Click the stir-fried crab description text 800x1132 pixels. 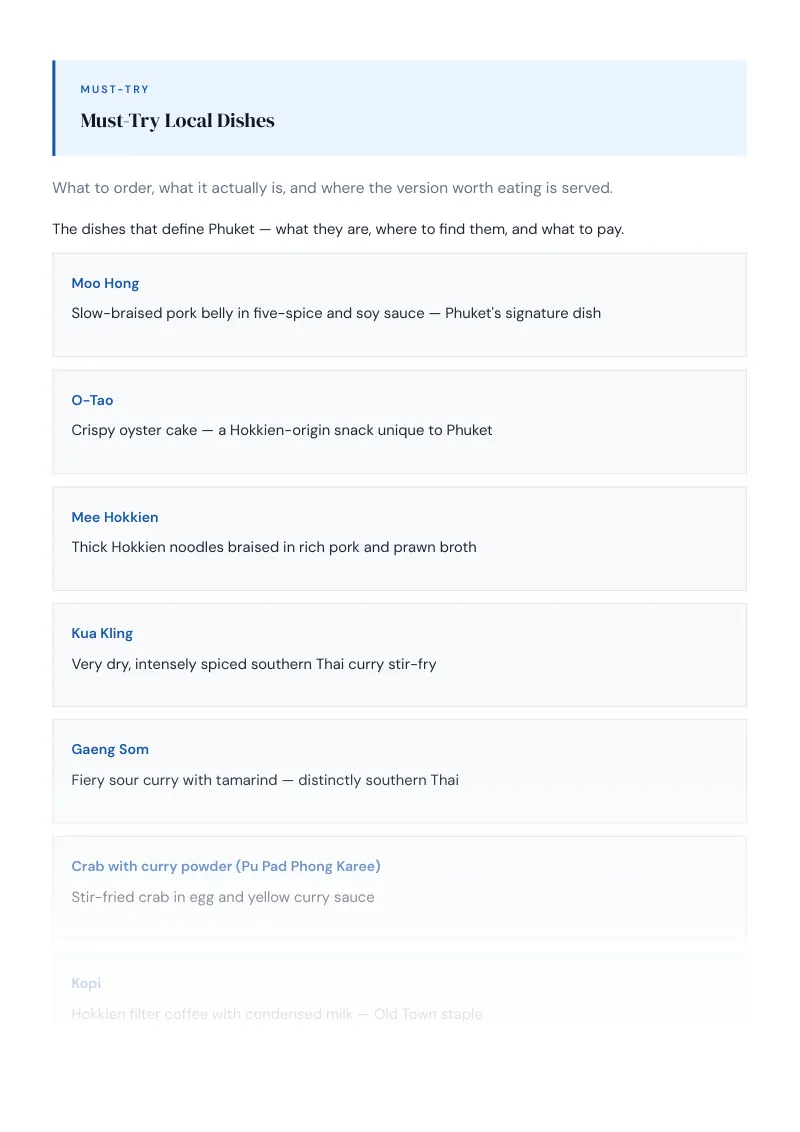click(222, 897)
